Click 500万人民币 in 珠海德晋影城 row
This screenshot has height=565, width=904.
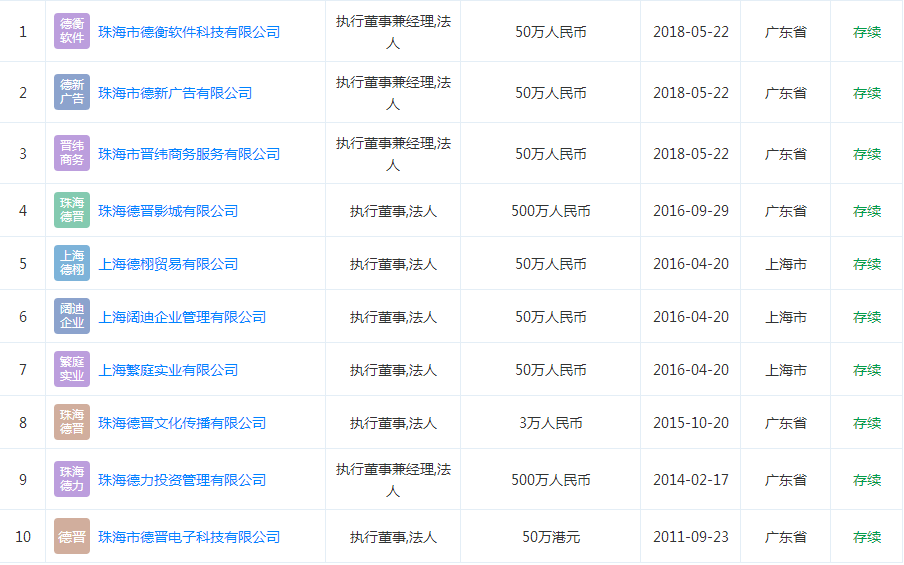click(551, 211)
